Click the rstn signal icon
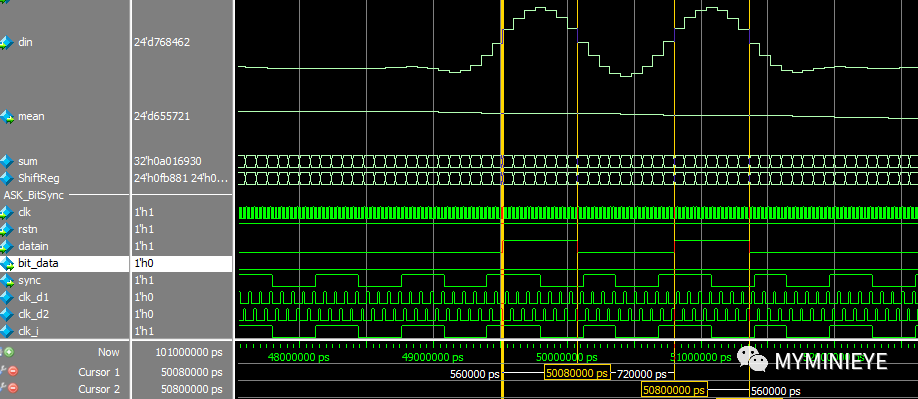This screenshot has height=399, width=918. [x=6, y=229]
